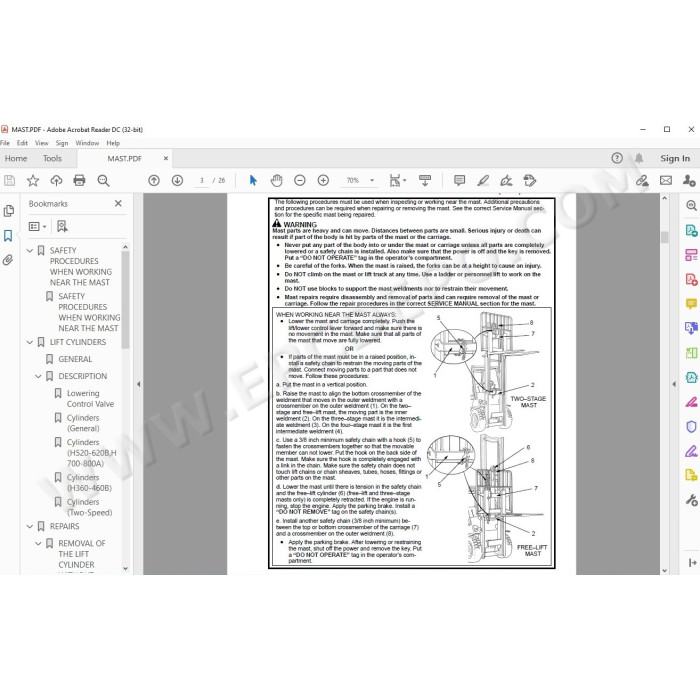Collapse the REPAIRS bookmark
The width and height of the screenshot is (700, 700).
click(30, 527)
